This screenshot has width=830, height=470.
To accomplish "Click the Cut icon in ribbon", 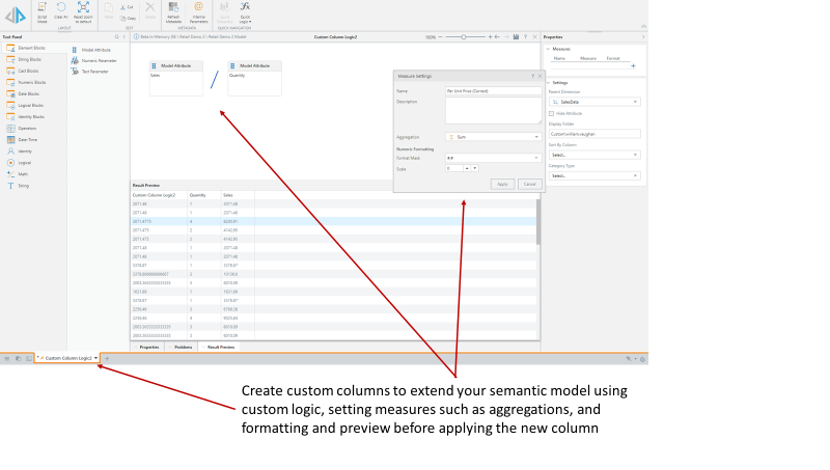I will (127, 7).
